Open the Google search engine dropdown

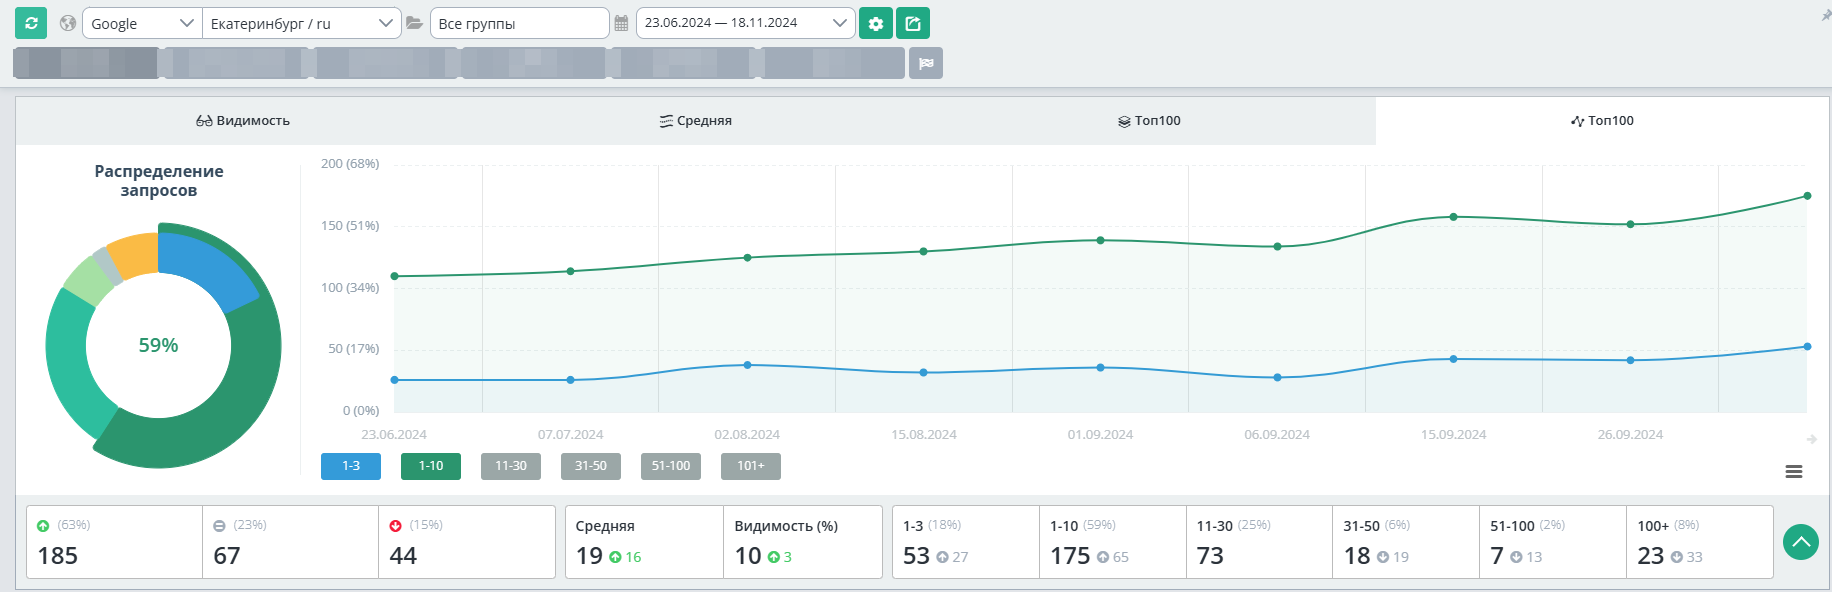(141, 23)
